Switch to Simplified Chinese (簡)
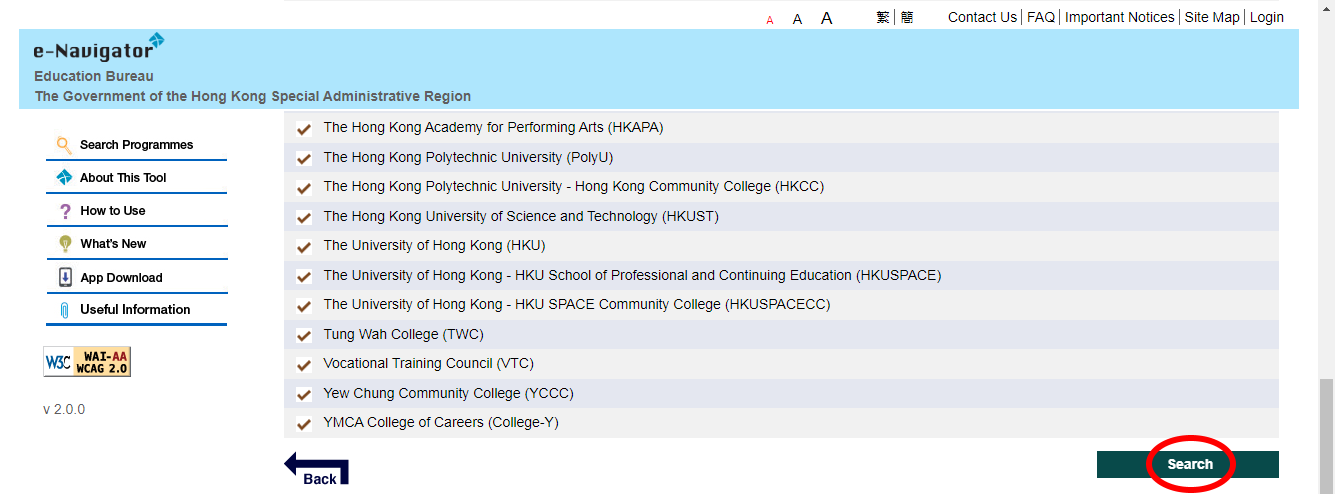The height and width of the screenshot is (494, 1335). [x=907, y=17]
